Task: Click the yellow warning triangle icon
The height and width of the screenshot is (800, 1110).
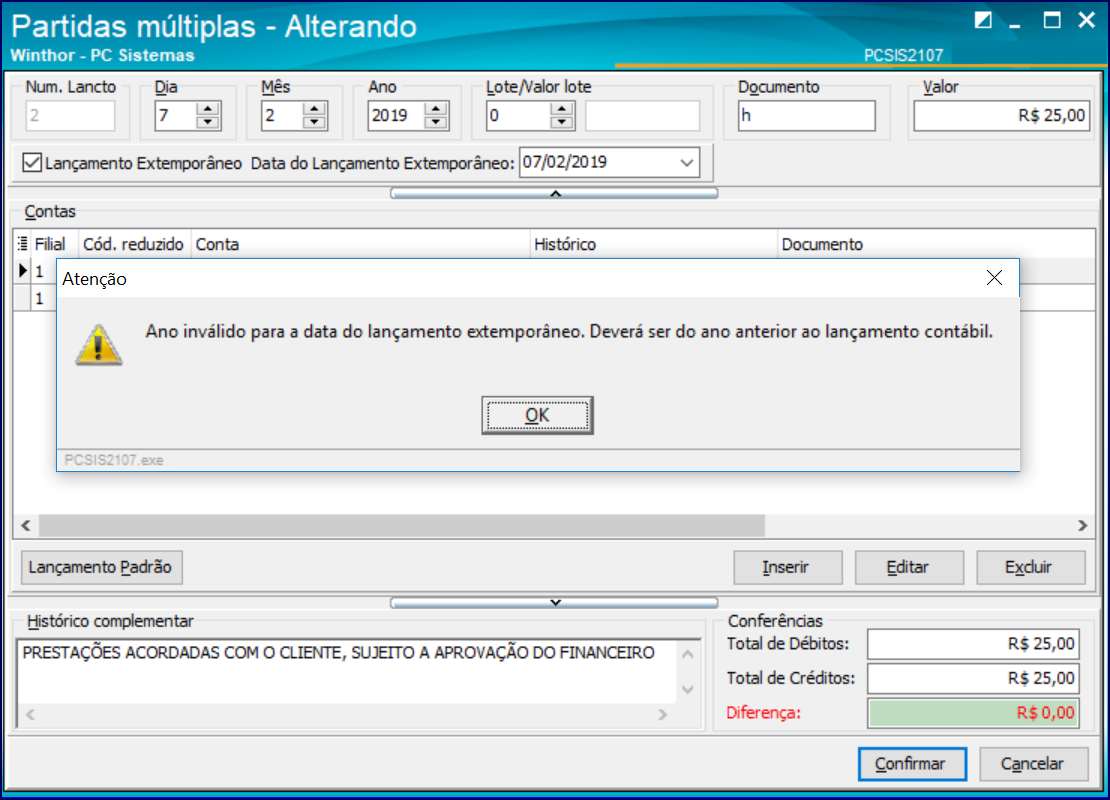Action: [x=98, y=345]
